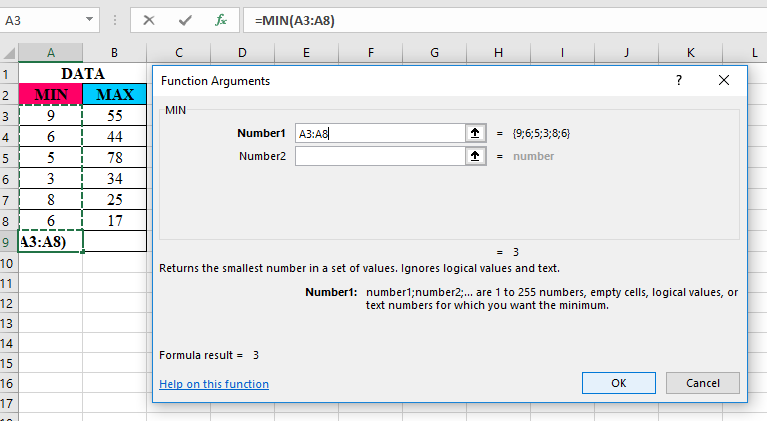Click the Select All corner triangle
This screenshot has height=421, width=767.
10,52
